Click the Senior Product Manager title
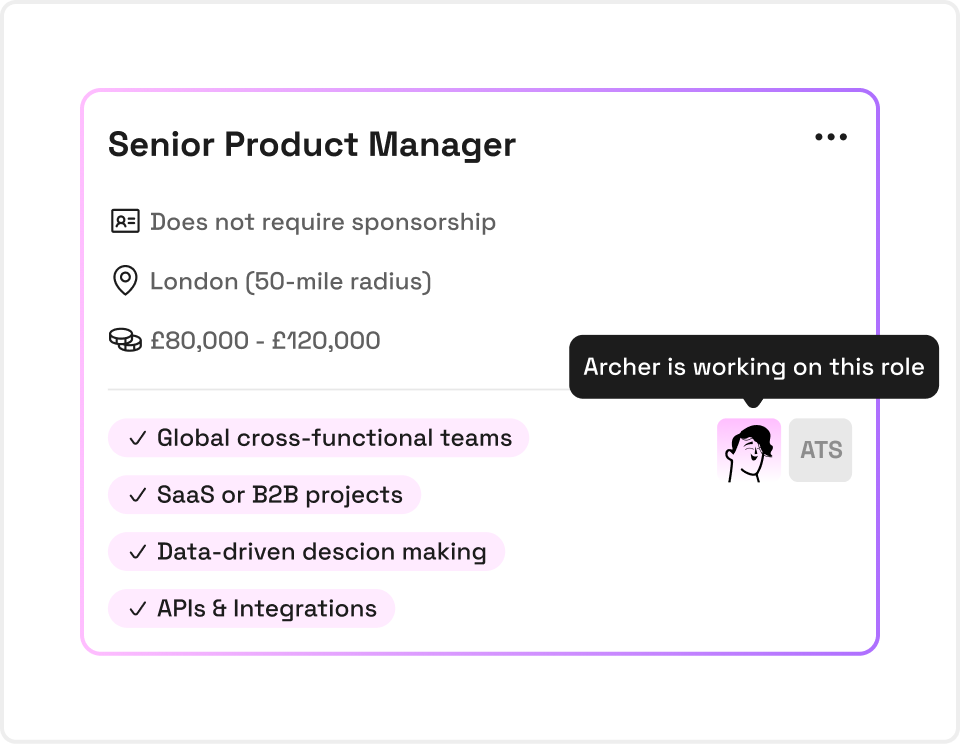 point(312,145)
